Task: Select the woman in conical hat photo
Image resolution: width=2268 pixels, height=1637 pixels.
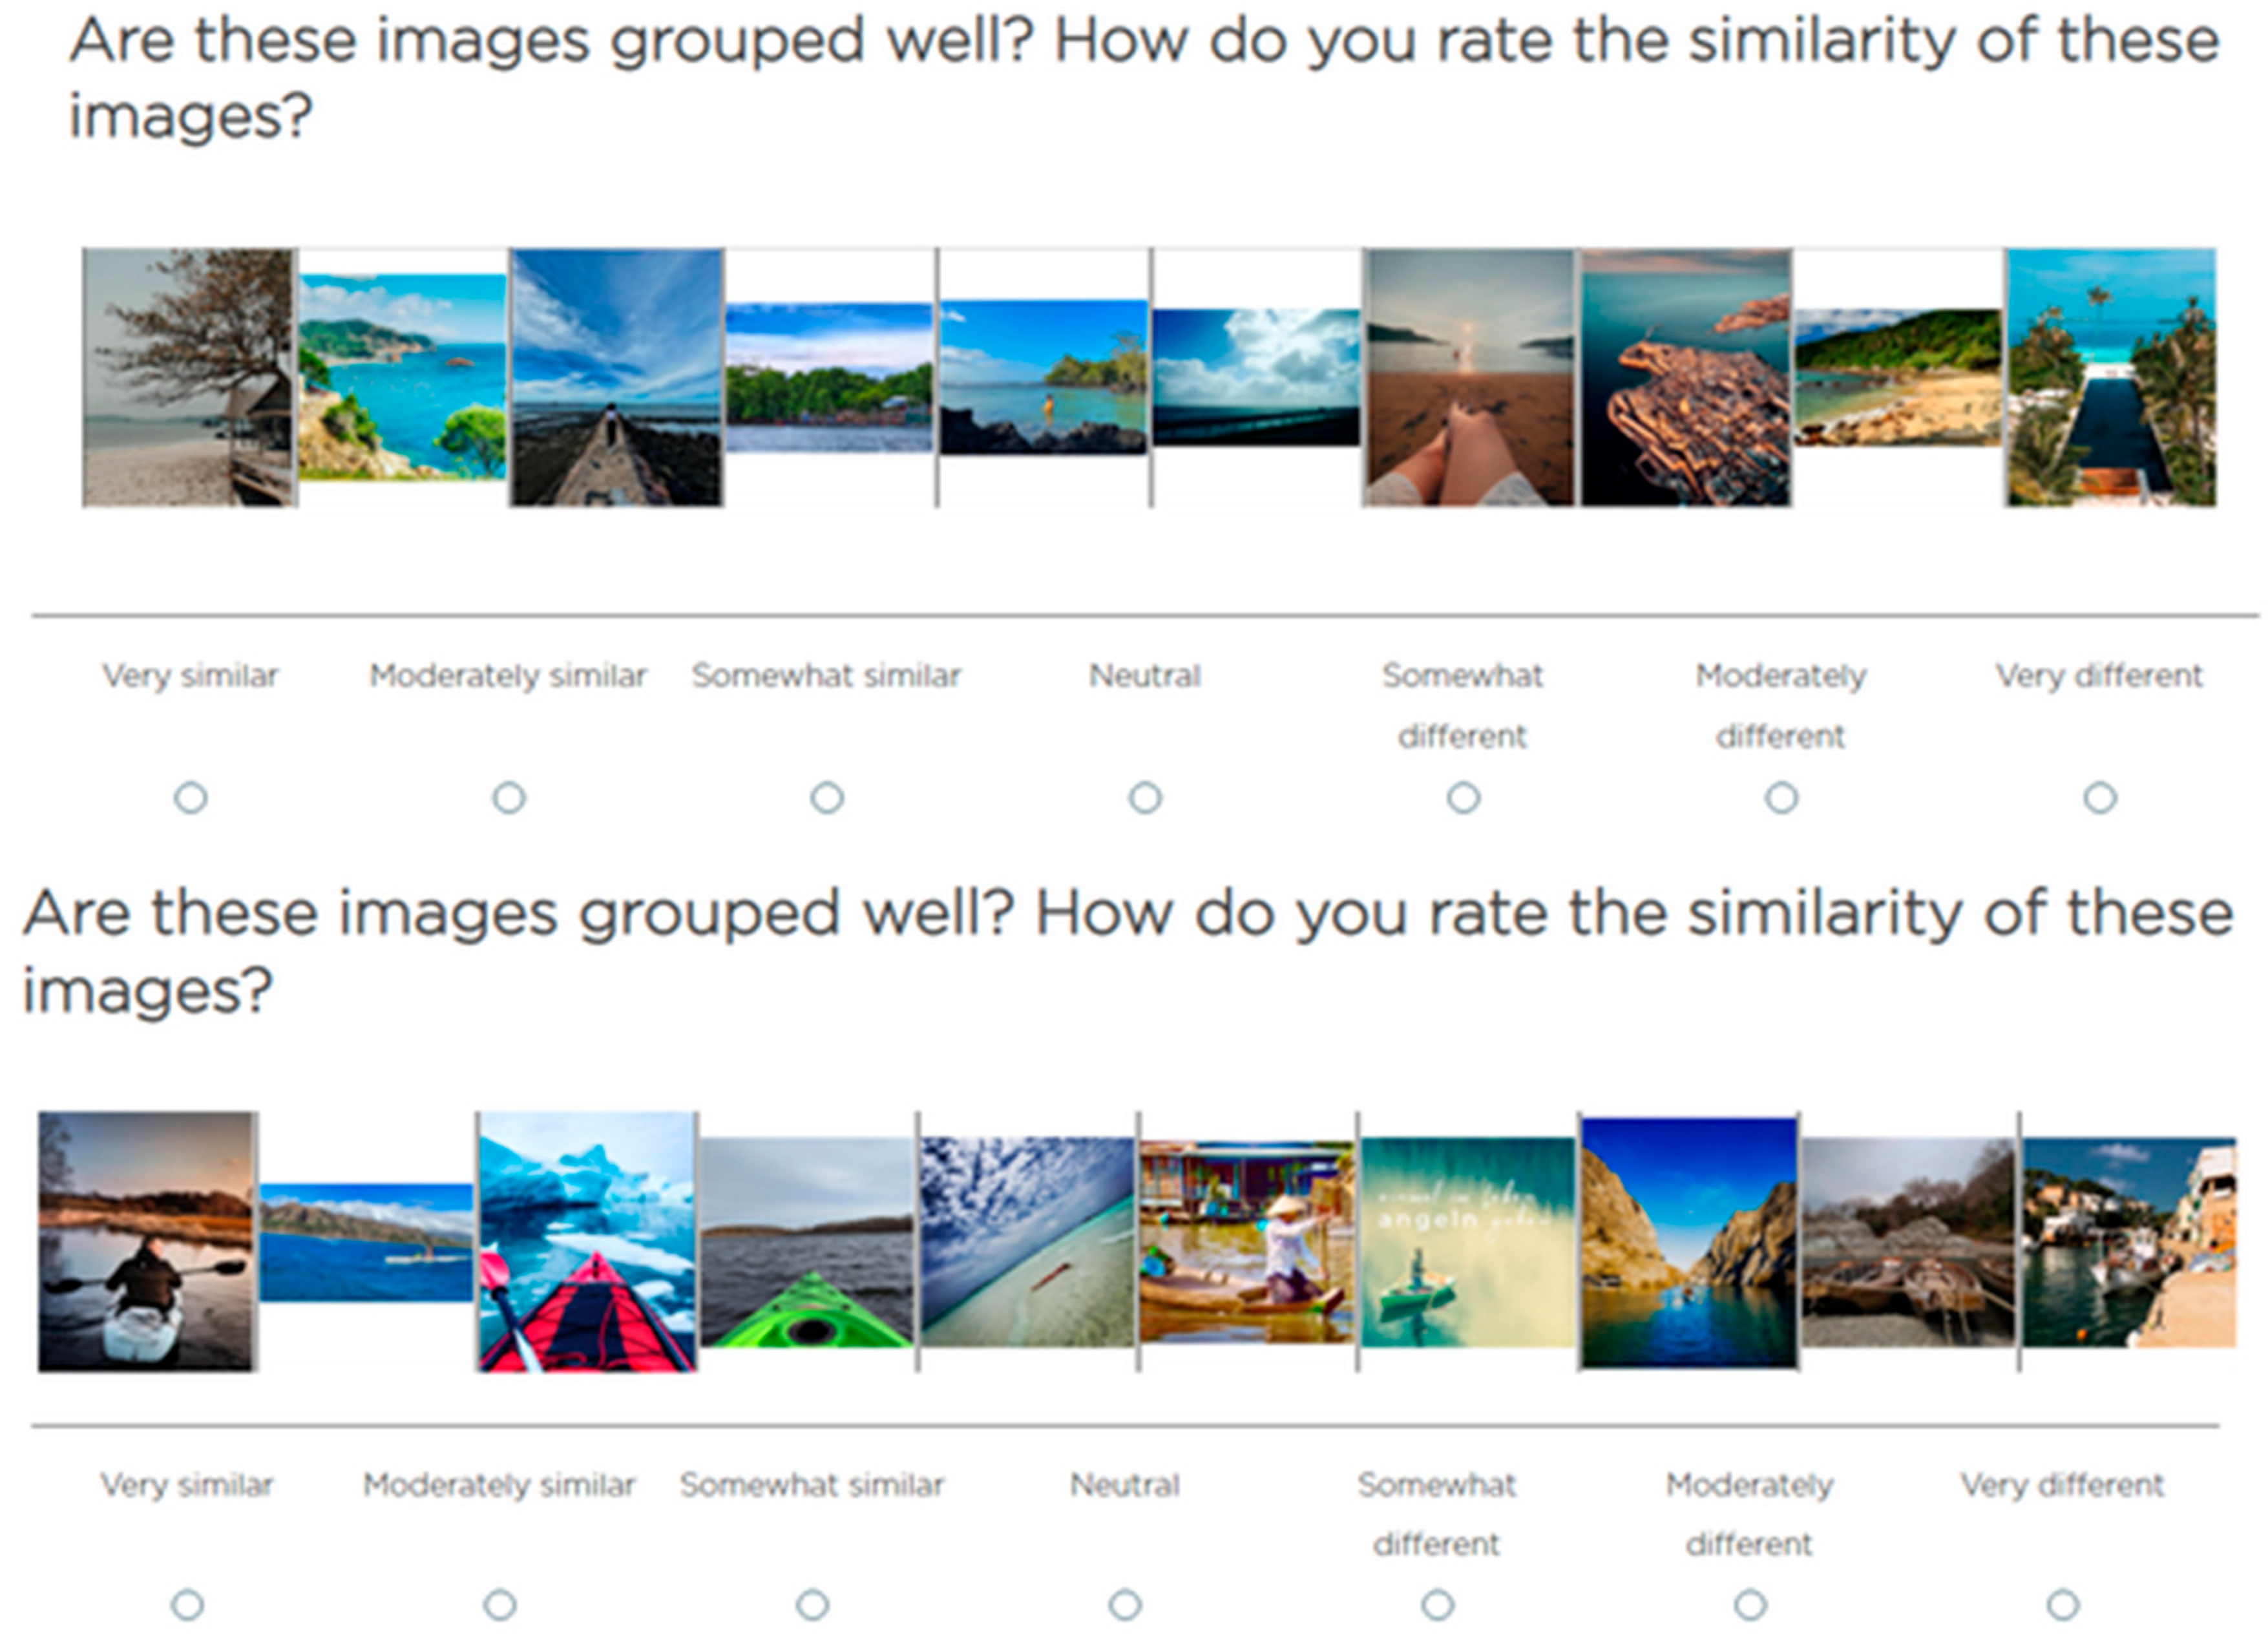Action: pyautogui.click(x=1247, y=1241)
